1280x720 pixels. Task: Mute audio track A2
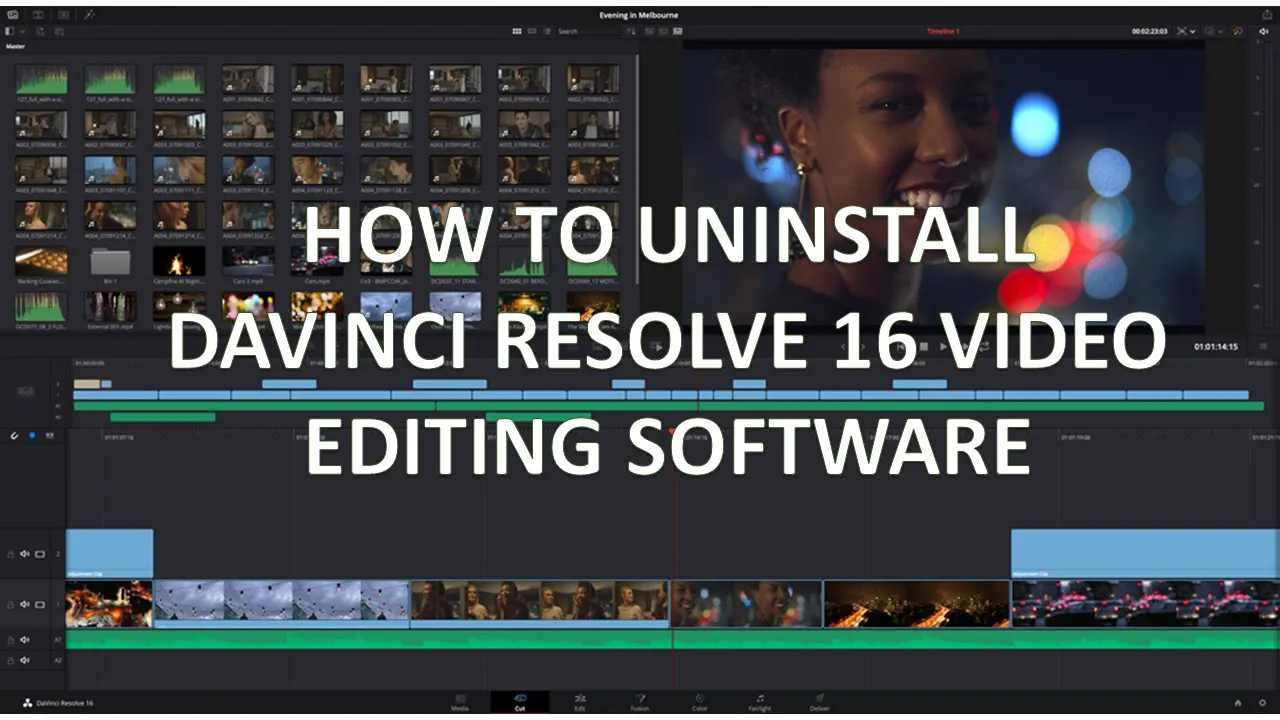[25, 660]
